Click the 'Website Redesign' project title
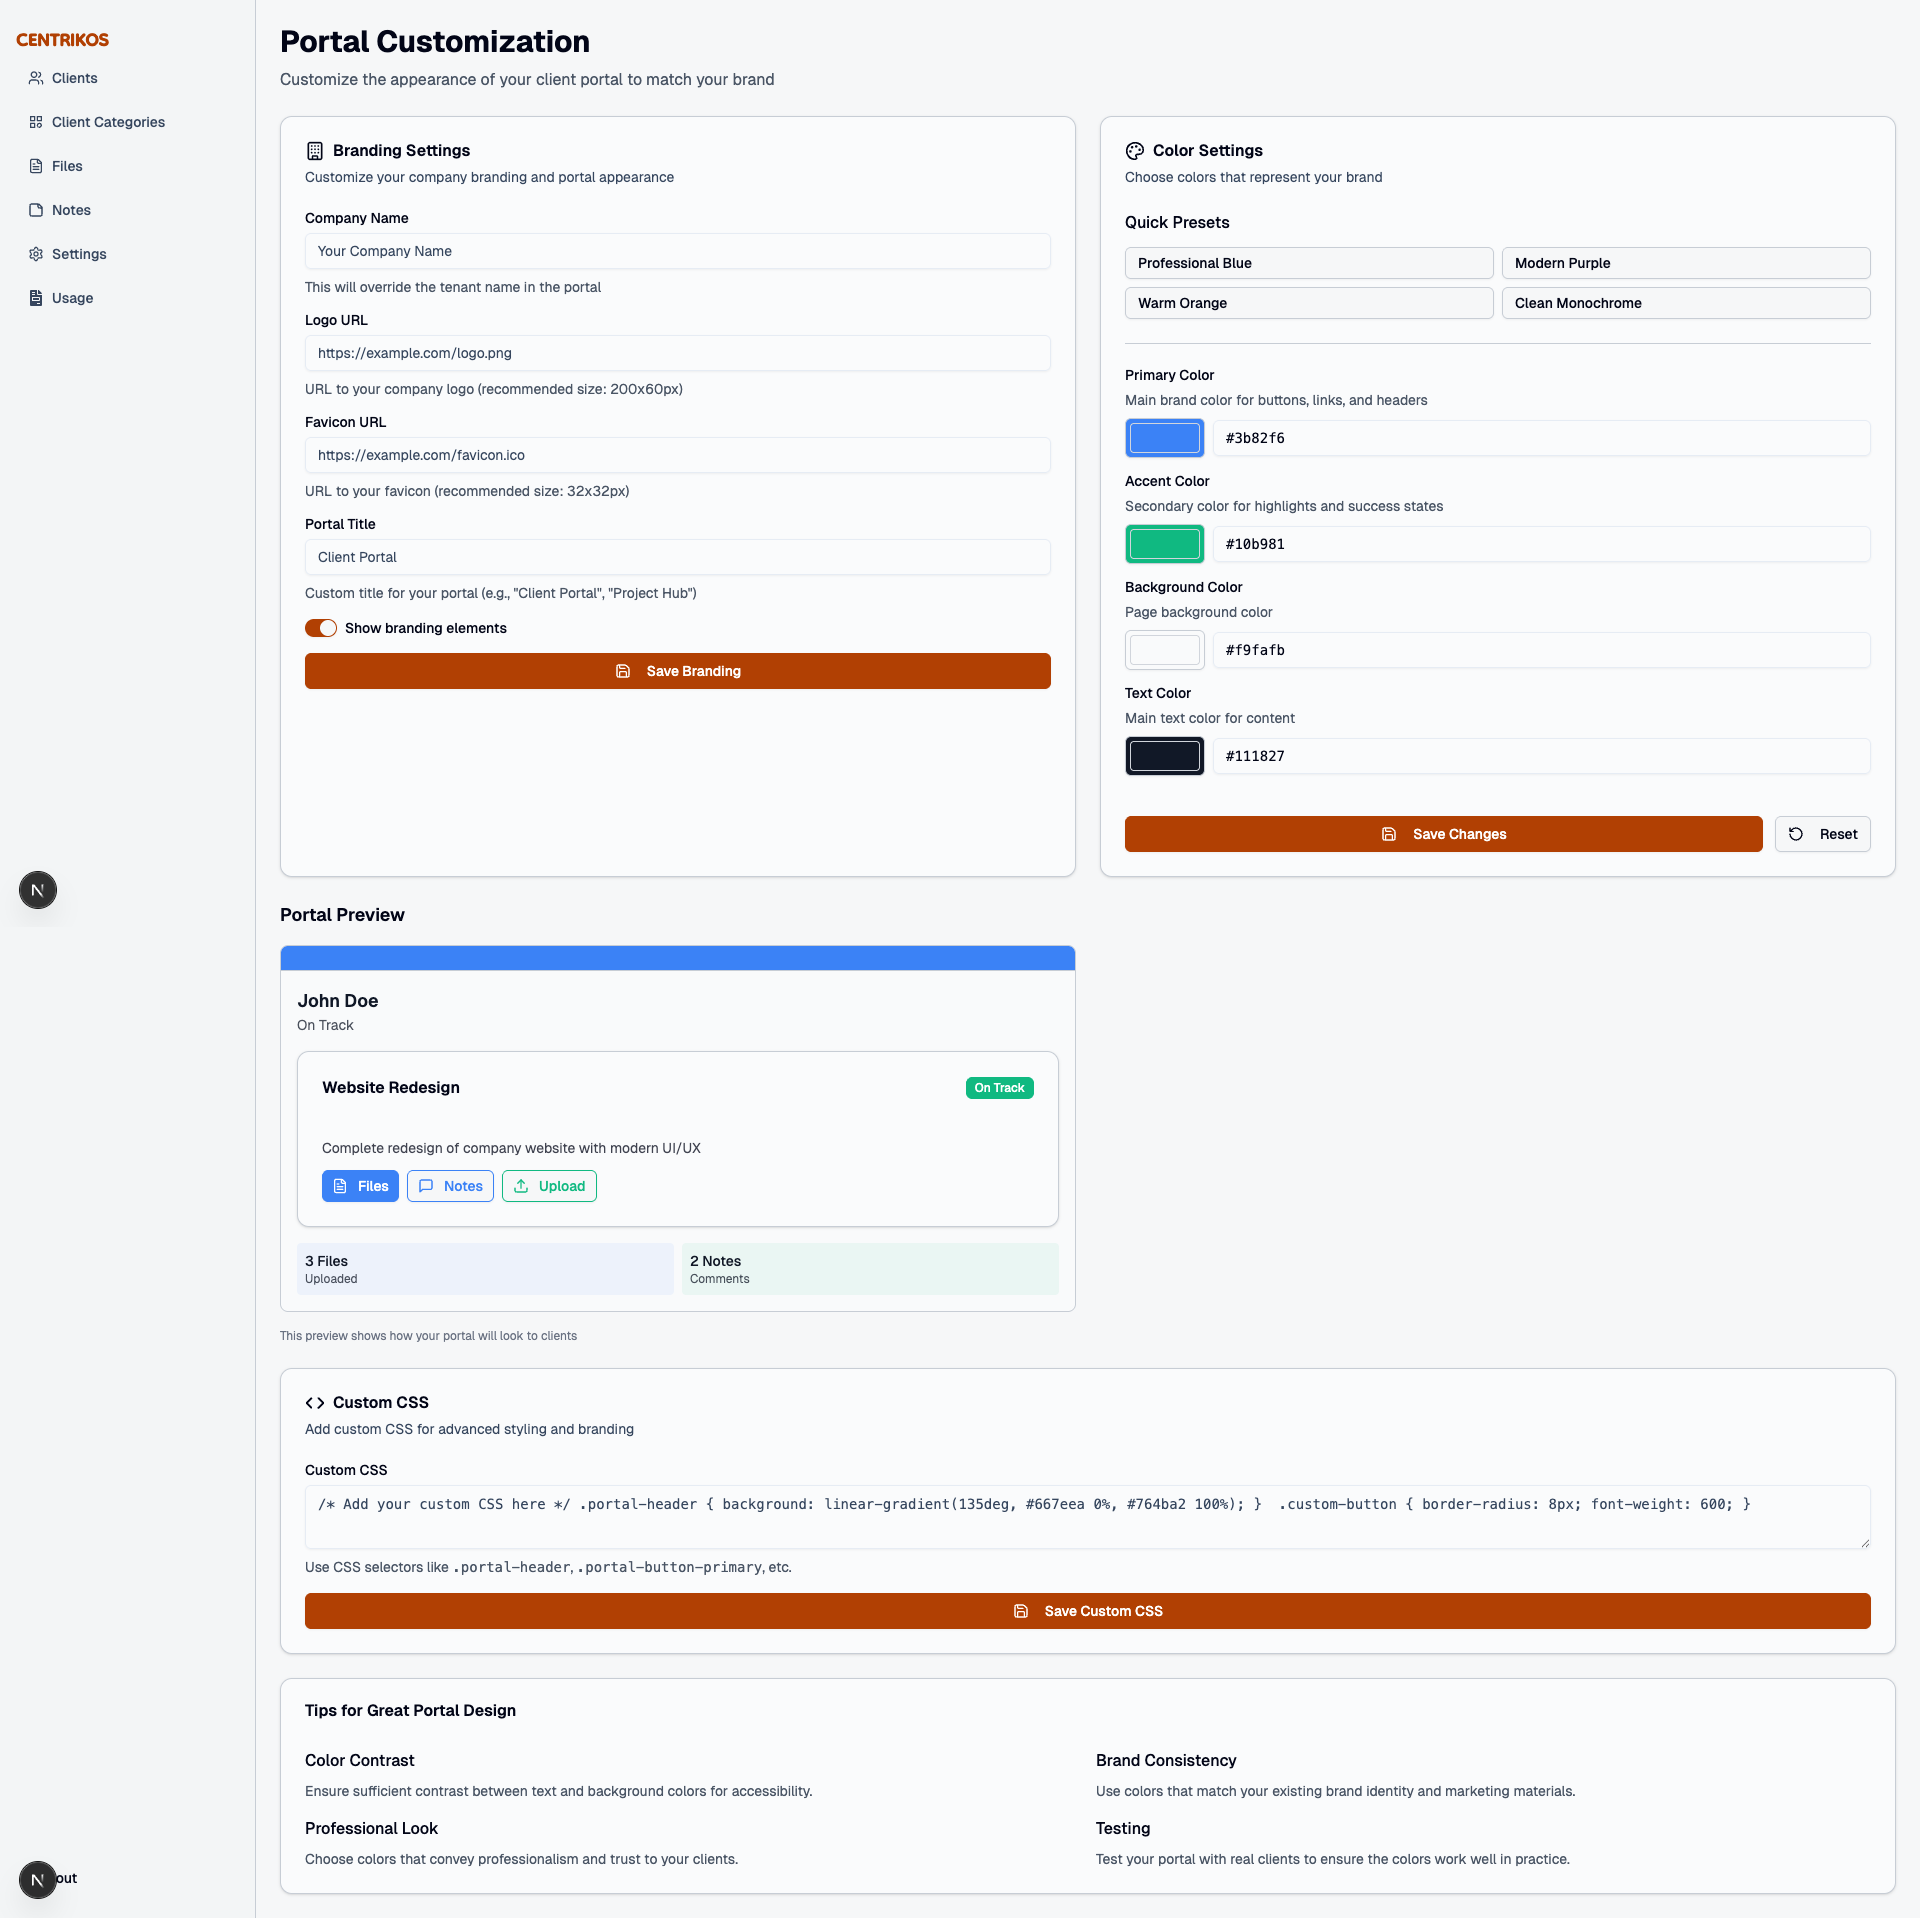Screen dimensions: 1920x1918 (391, 1087)
